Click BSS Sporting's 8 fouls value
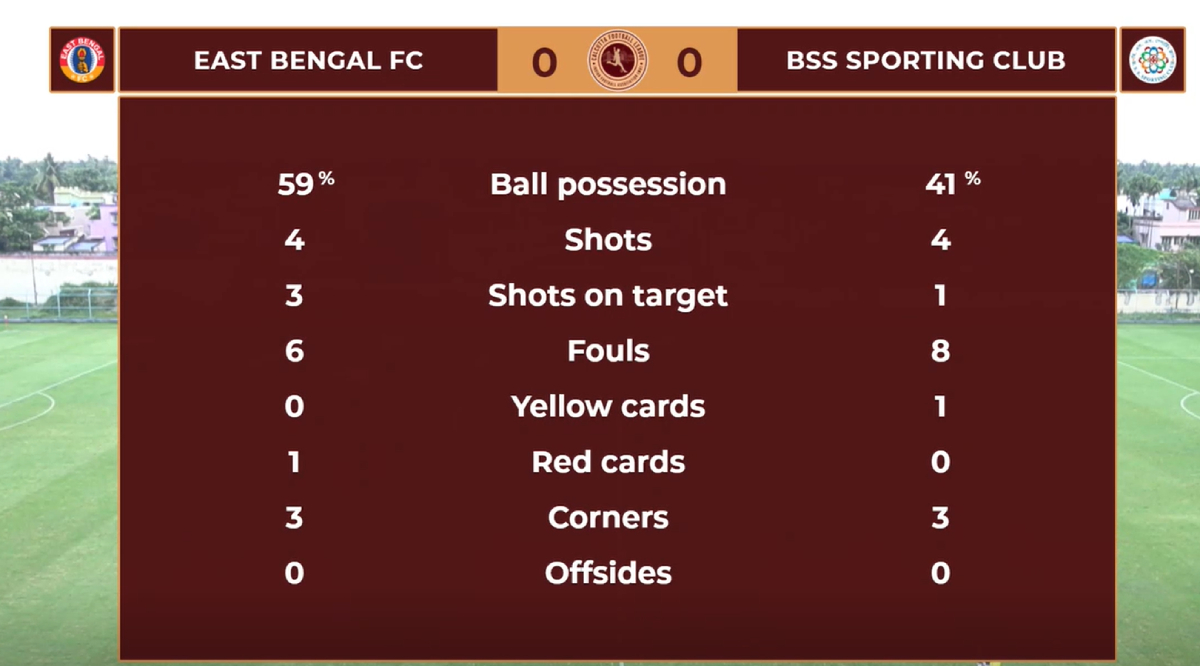This screenshot has width=1200, height=666. [940, 351]
